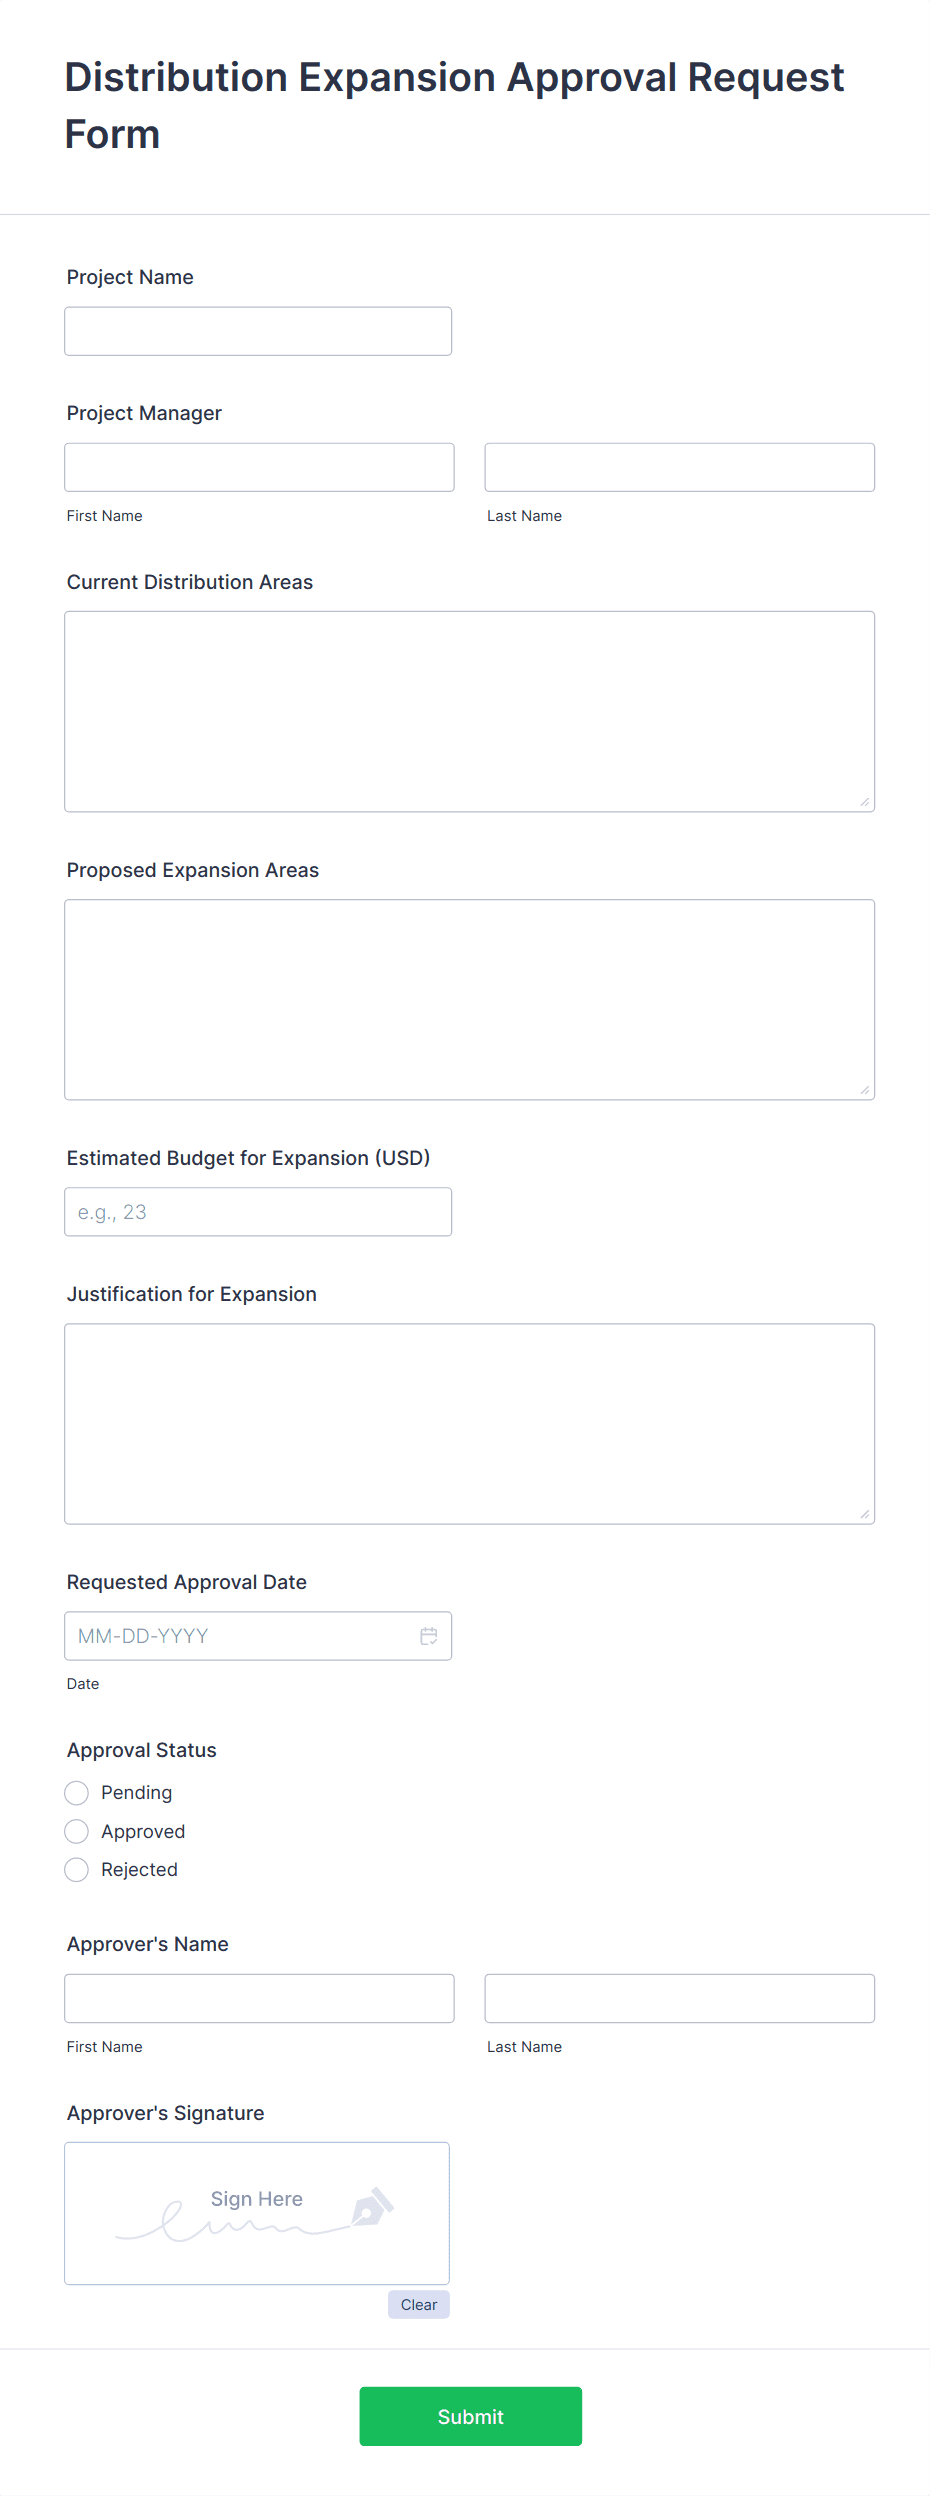Clear the approver's signature
The image size is (930, 2496).
click(418, 2305)
